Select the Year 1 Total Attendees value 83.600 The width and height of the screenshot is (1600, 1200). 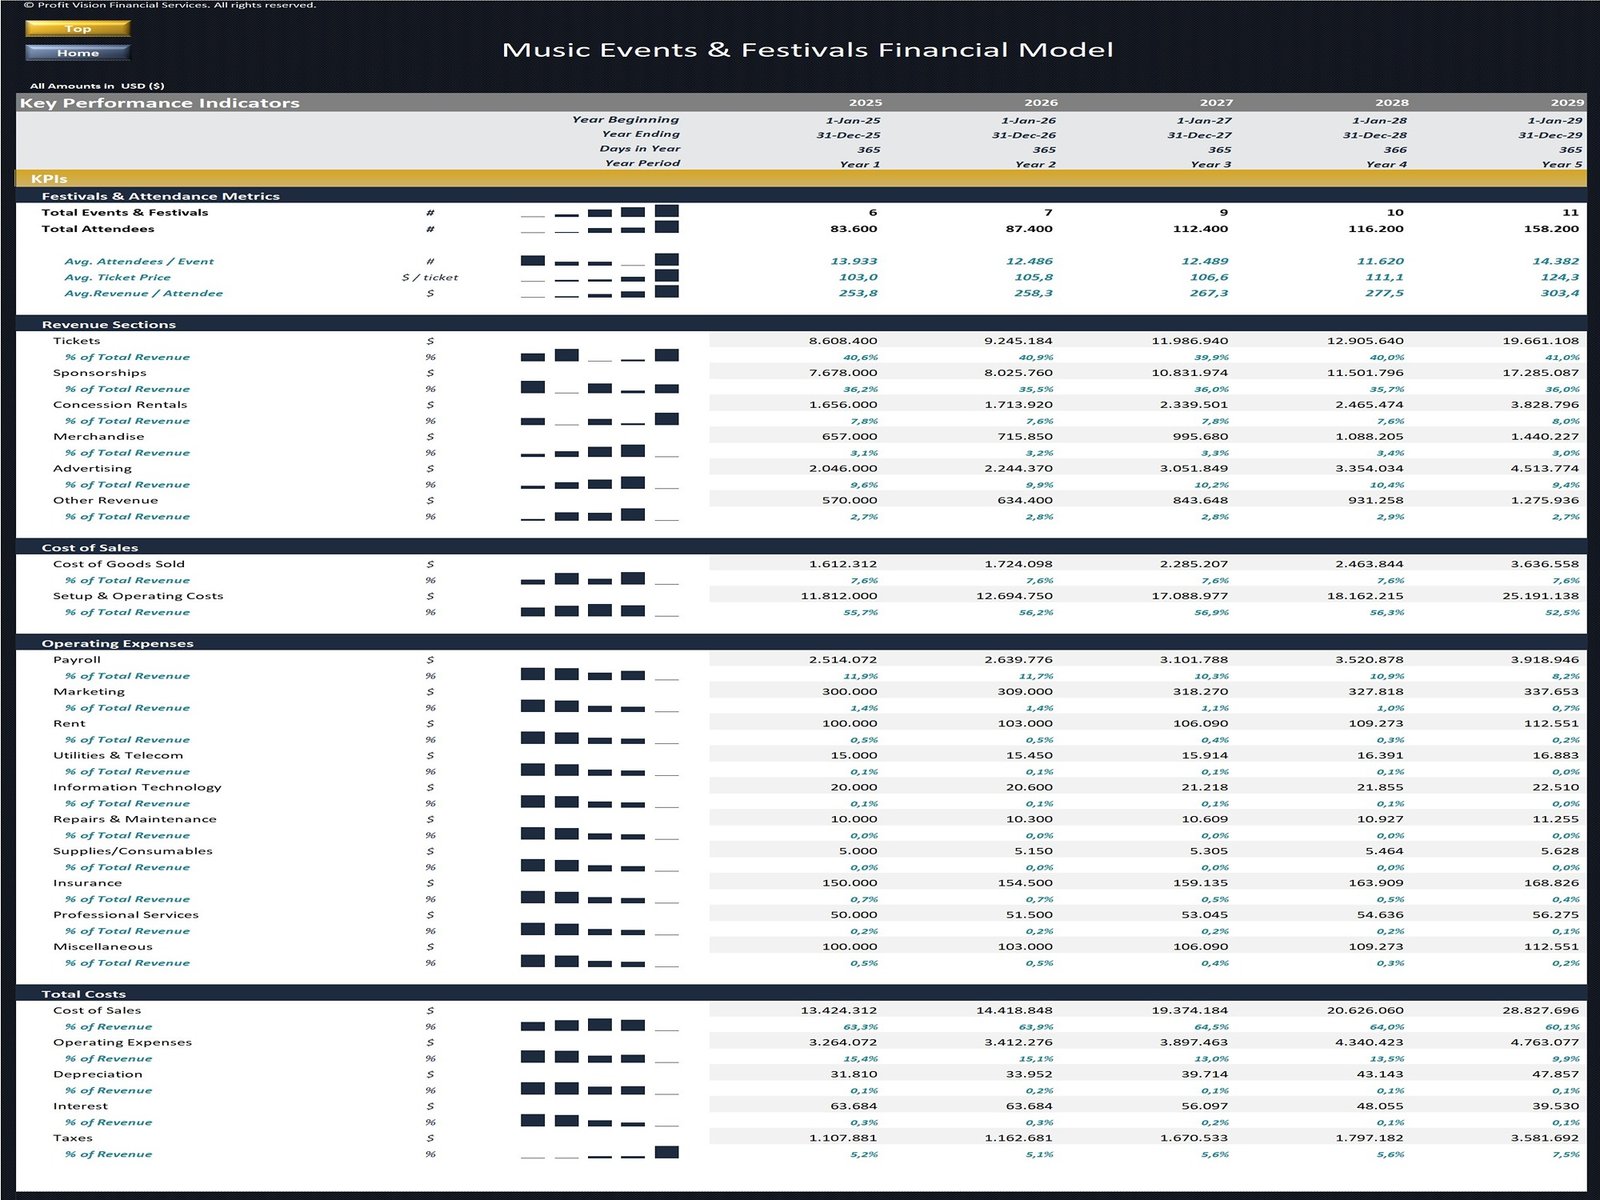pyautogui.click(x=853, y=229)
